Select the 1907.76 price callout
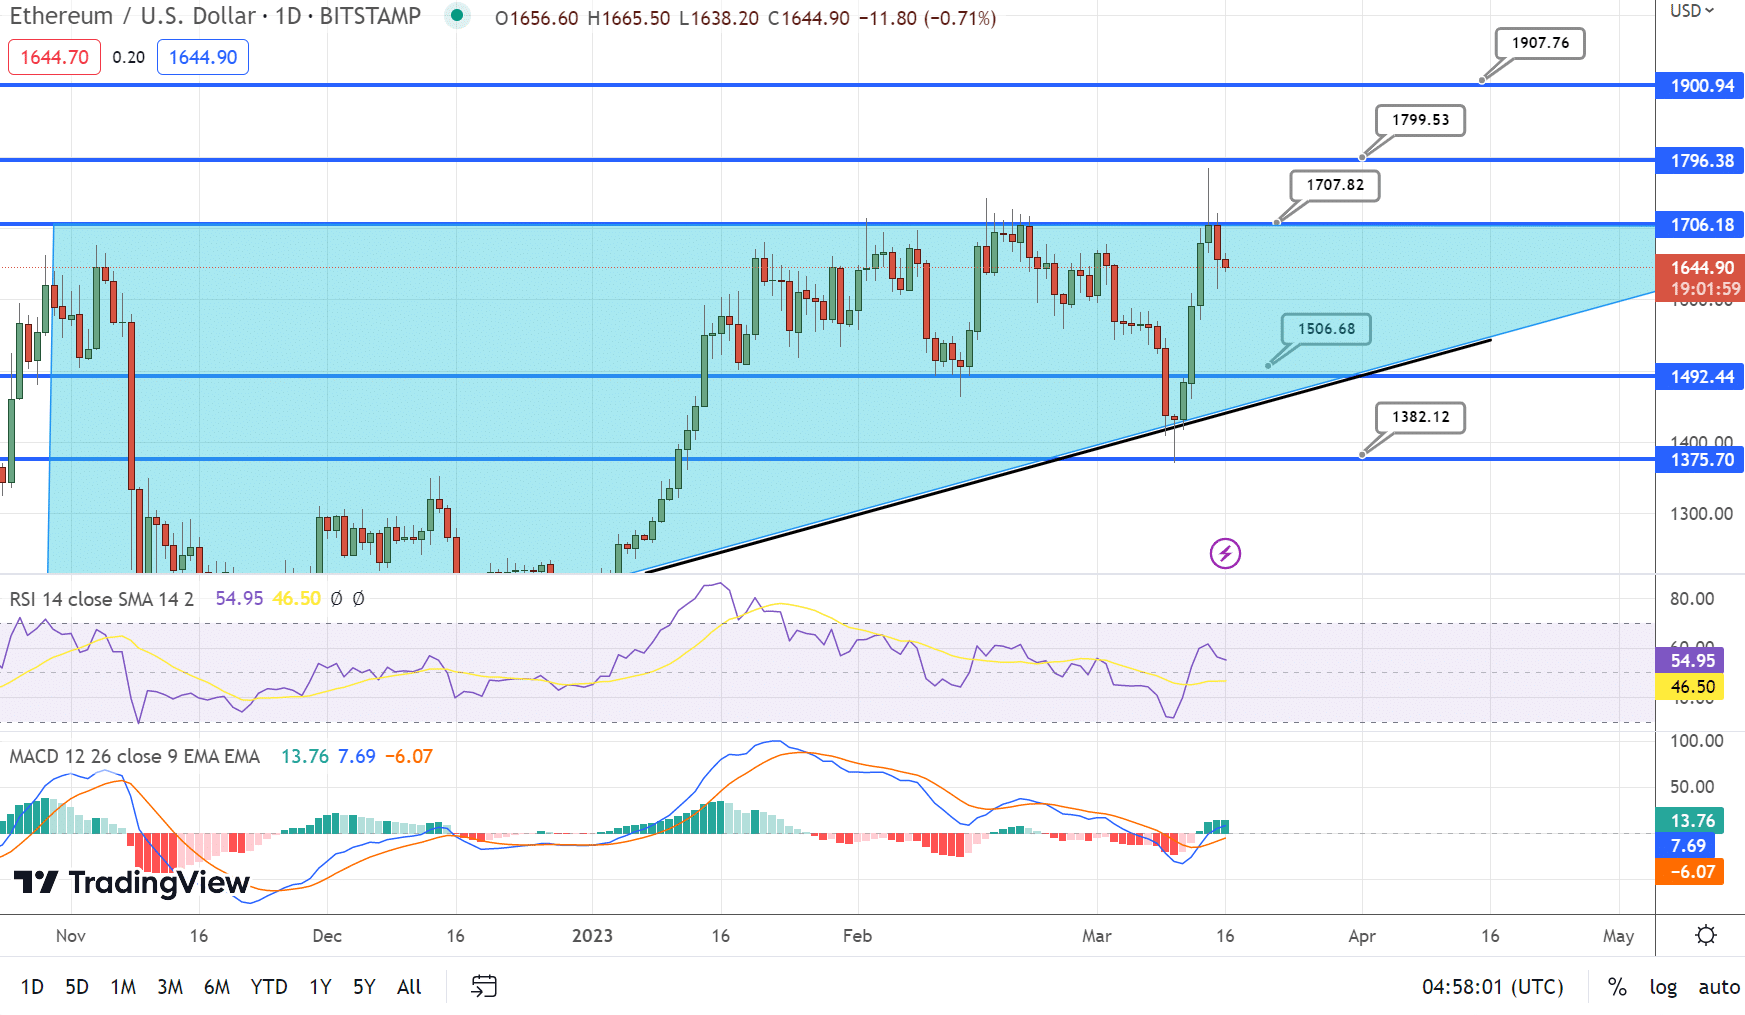 point(1540,43)
